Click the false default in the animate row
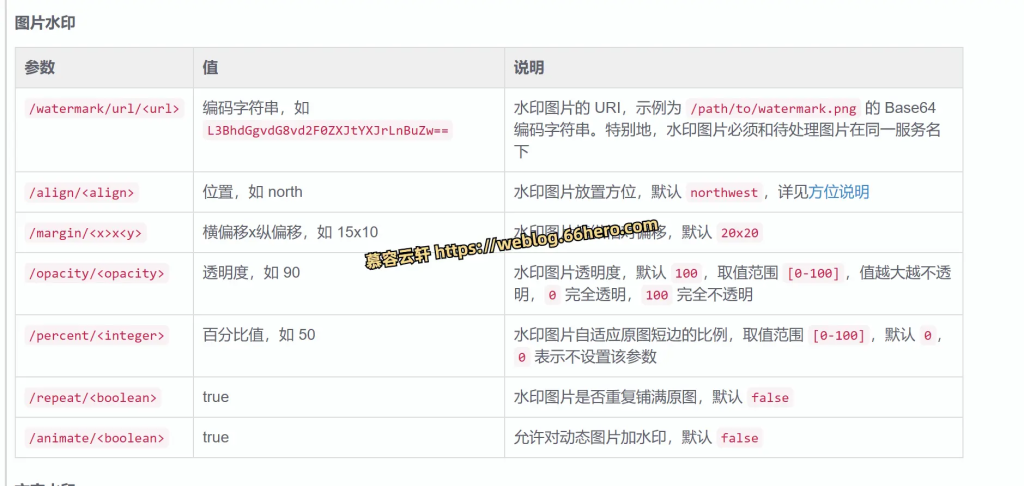 pos(739,438)
